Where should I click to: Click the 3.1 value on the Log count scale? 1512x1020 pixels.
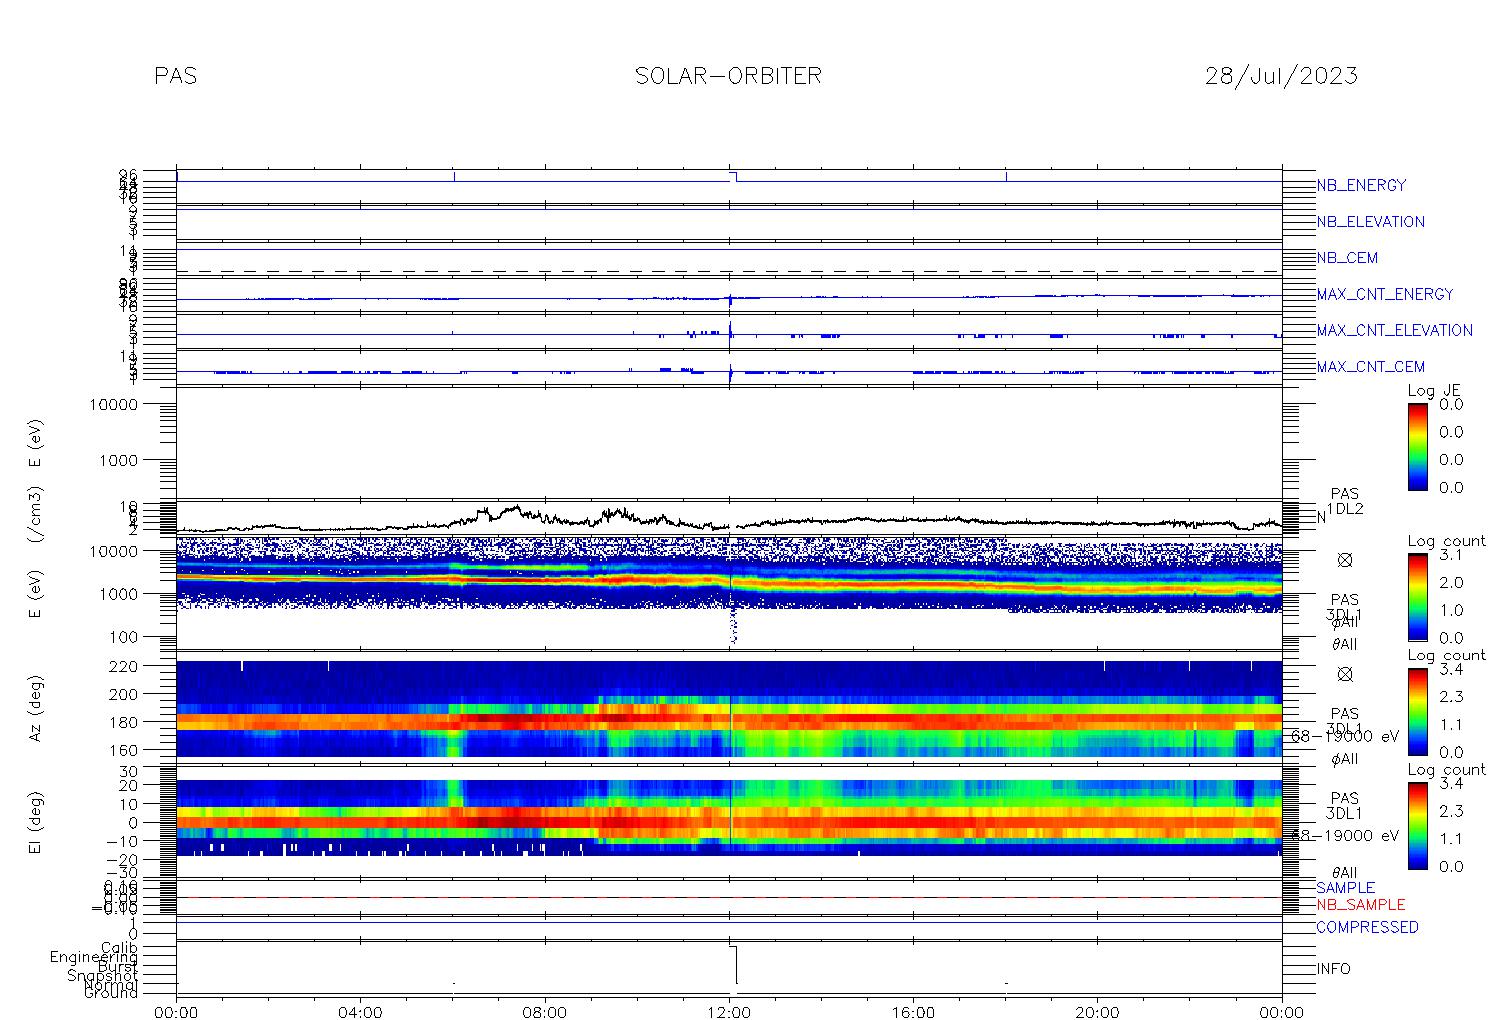tap(1451, 554)
